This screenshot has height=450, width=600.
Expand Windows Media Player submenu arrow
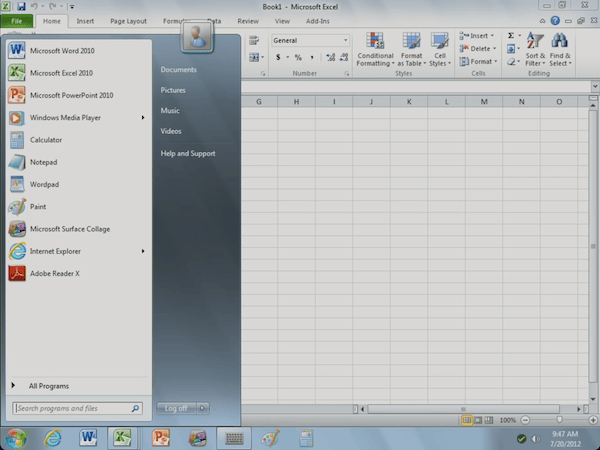point(143,117)
